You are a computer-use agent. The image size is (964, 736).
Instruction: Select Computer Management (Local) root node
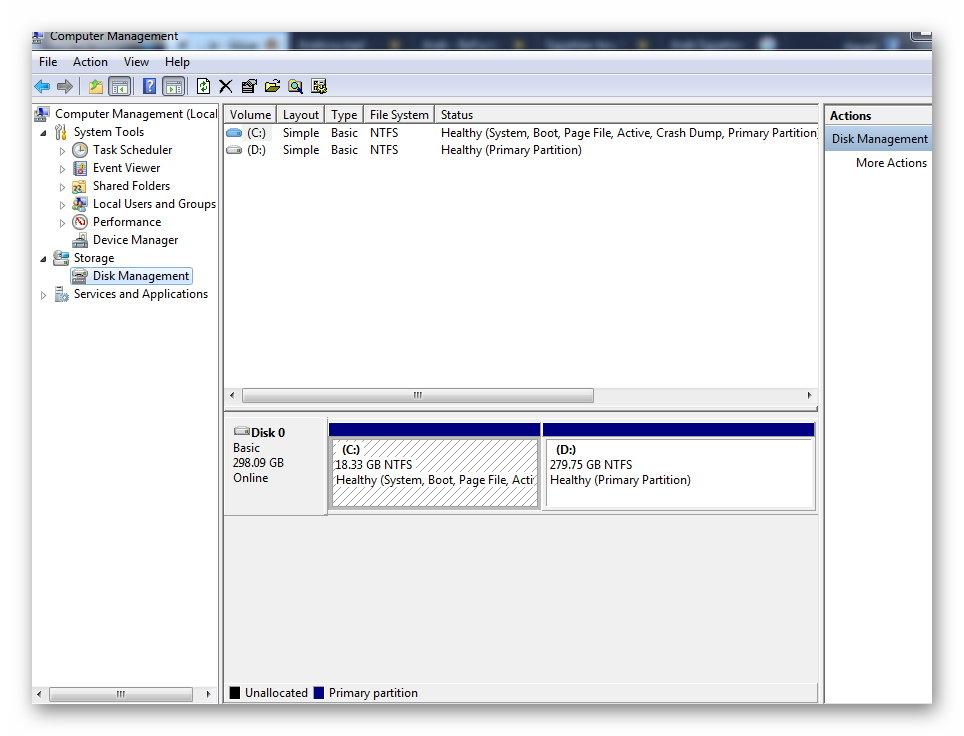[x=136, y=114]
